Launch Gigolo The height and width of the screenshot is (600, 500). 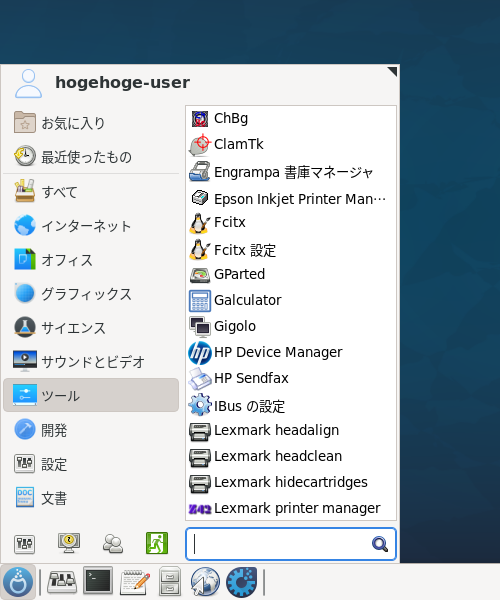click(x=291, y=326)
